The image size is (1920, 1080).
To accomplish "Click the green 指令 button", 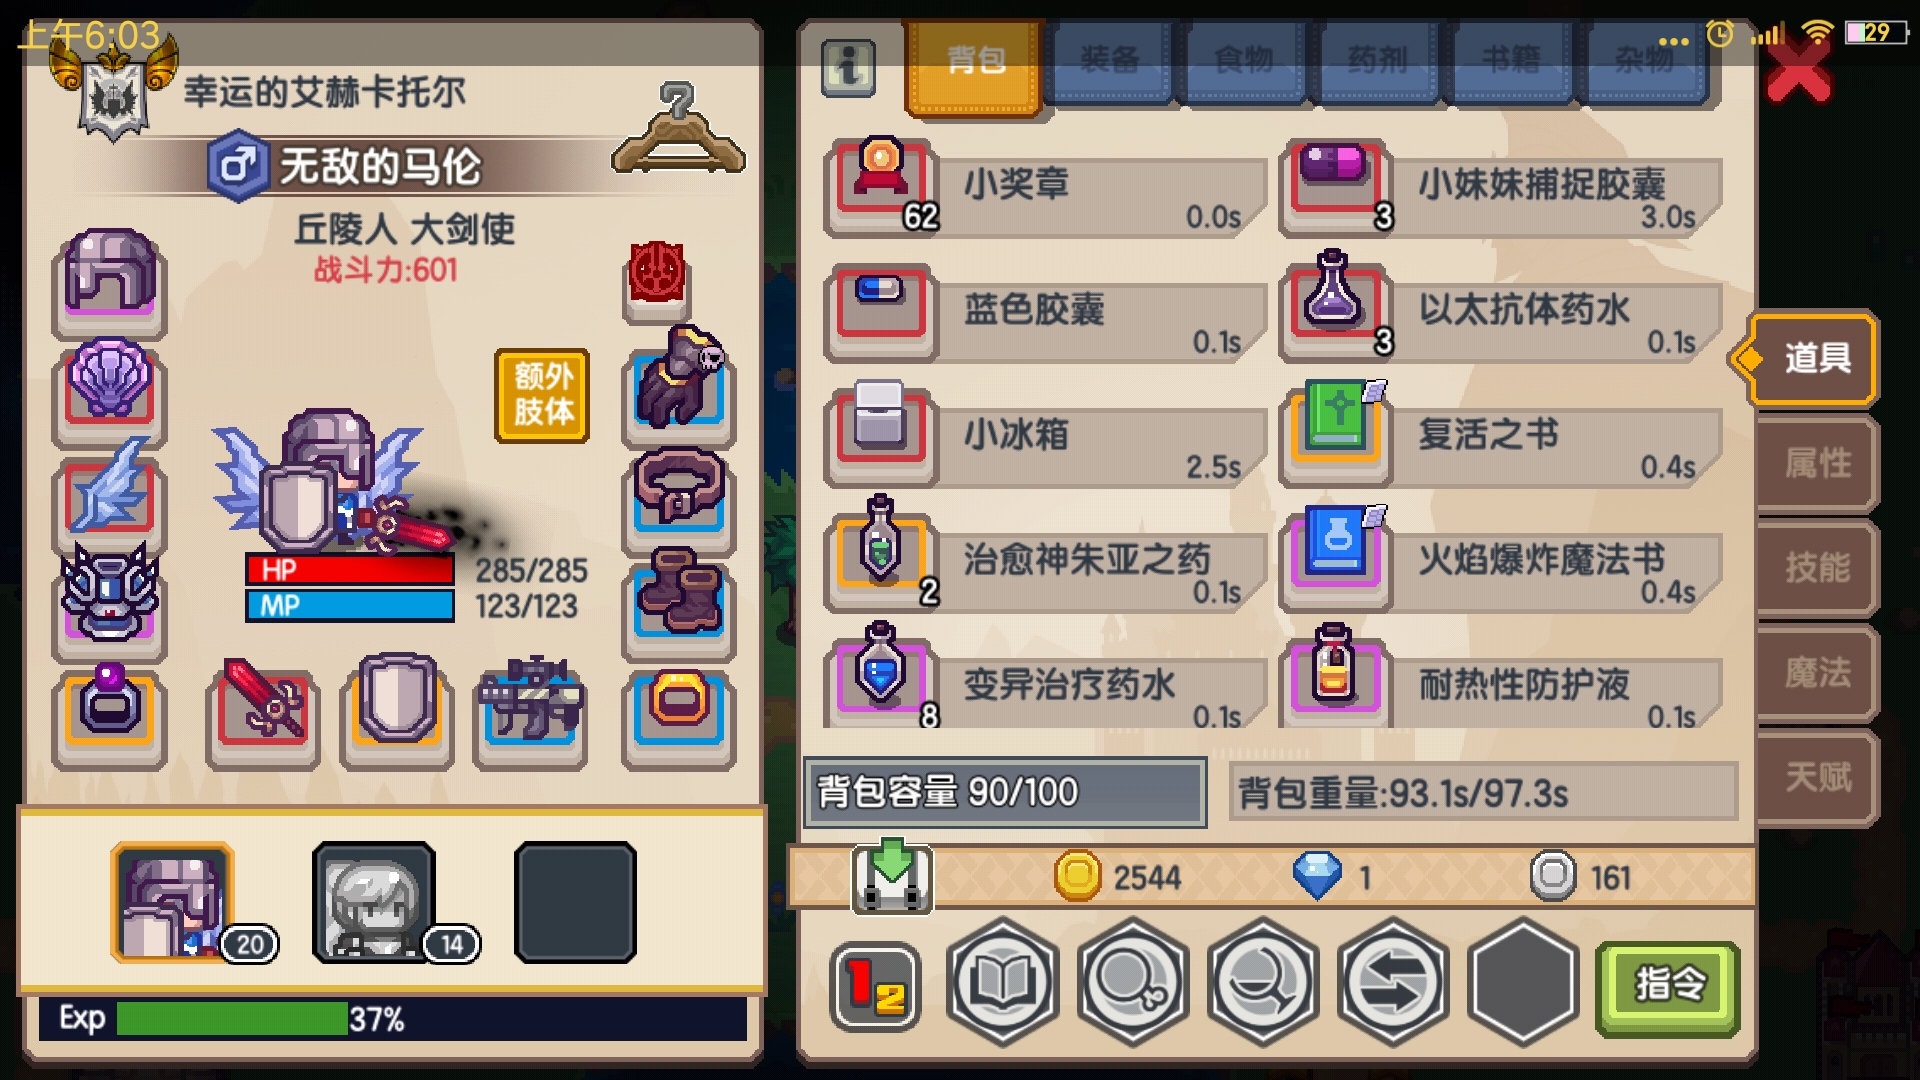I will pyautogui.click(x=1668, y=985).
